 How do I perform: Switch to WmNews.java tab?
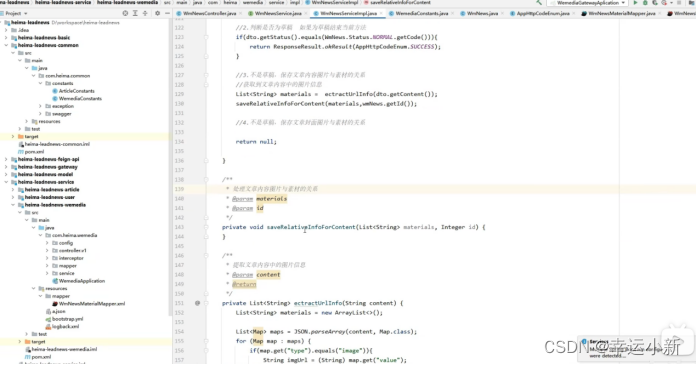482,14
